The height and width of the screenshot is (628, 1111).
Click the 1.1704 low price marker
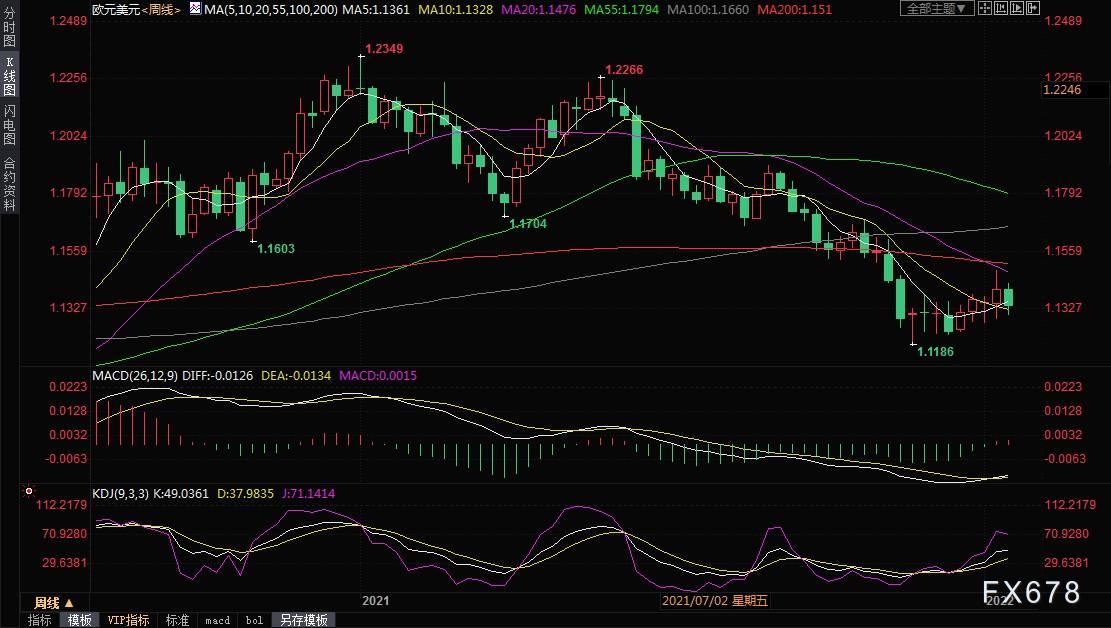click(528, 224)
